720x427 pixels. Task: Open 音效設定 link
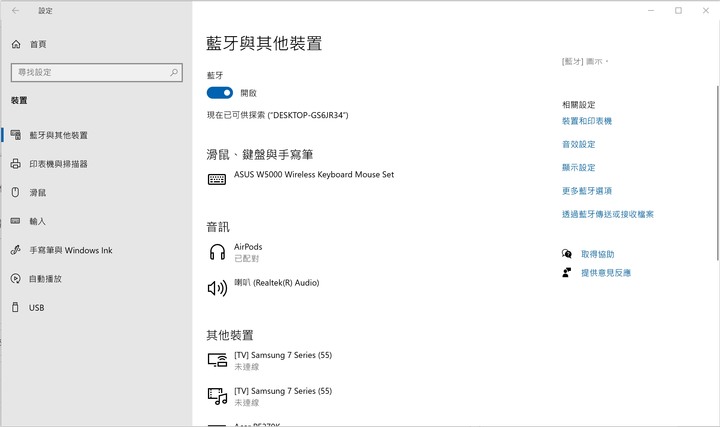(579, 145)
